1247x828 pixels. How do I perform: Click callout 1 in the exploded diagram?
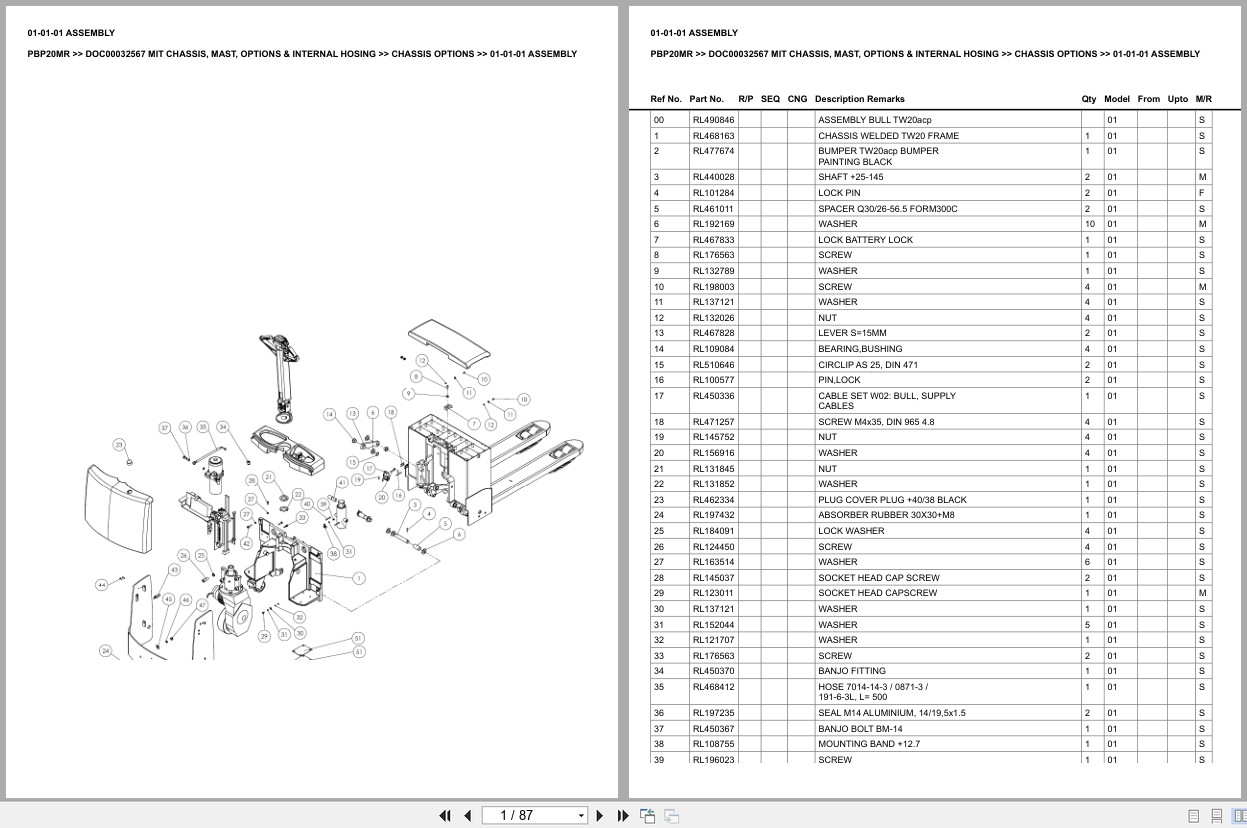pos(358,578)
